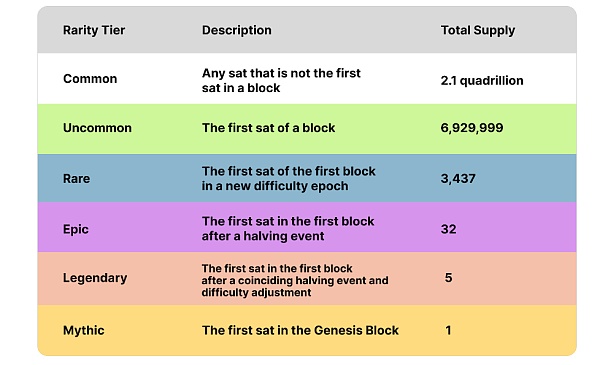Screen dimensions: 600x365
Task: Click the Rarity Tier column header
Action: [94, 30]
